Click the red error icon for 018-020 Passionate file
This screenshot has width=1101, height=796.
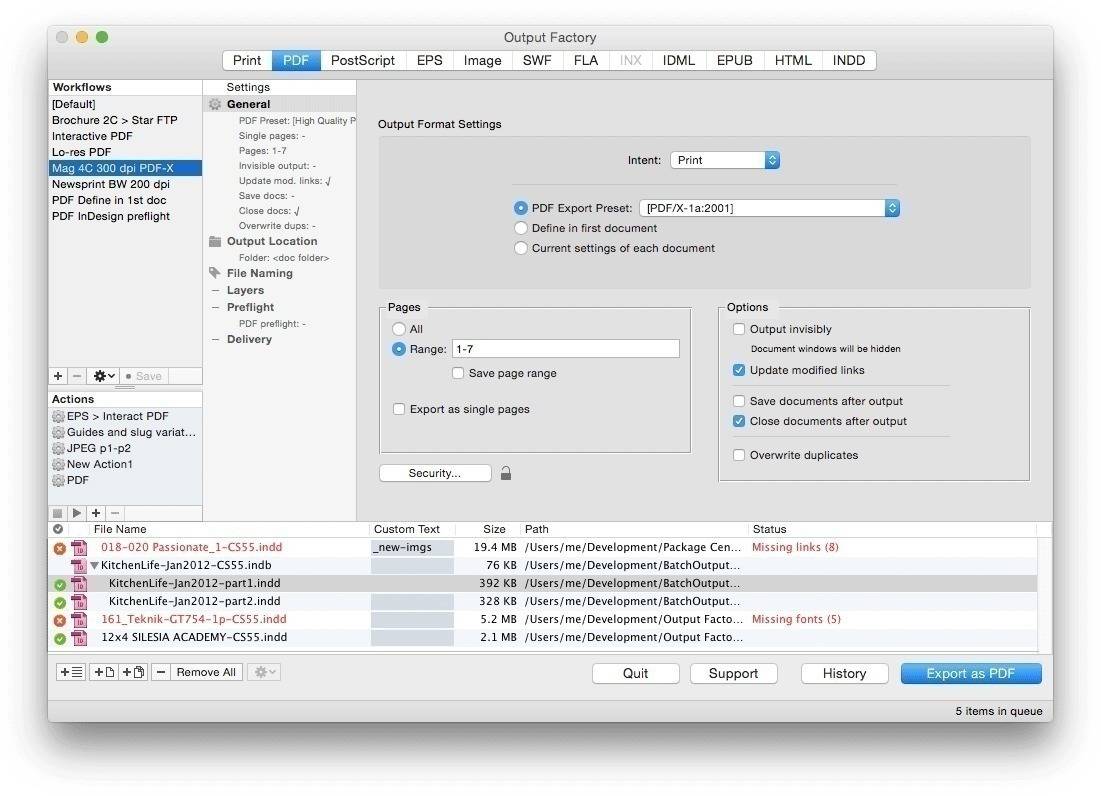[59, 548]
